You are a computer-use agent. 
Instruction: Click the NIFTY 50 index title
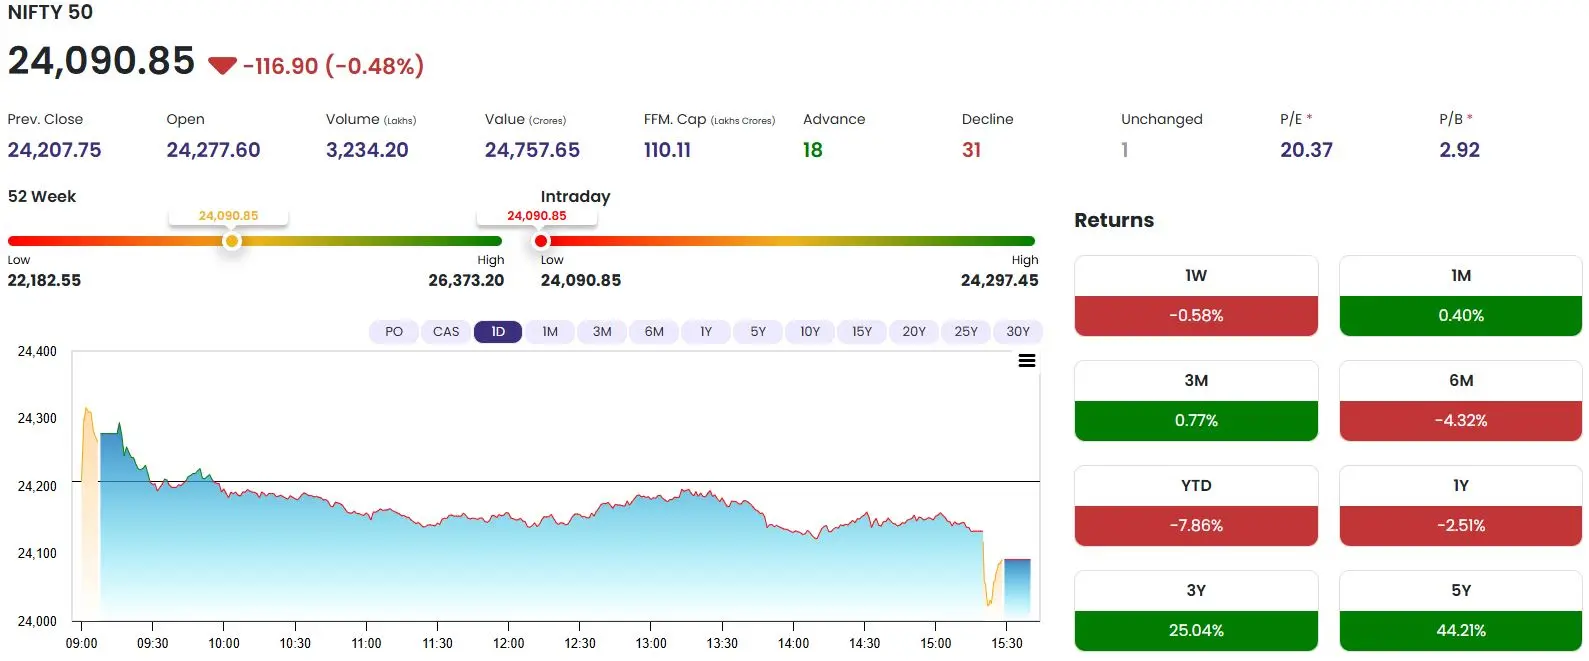coord(50,12)
